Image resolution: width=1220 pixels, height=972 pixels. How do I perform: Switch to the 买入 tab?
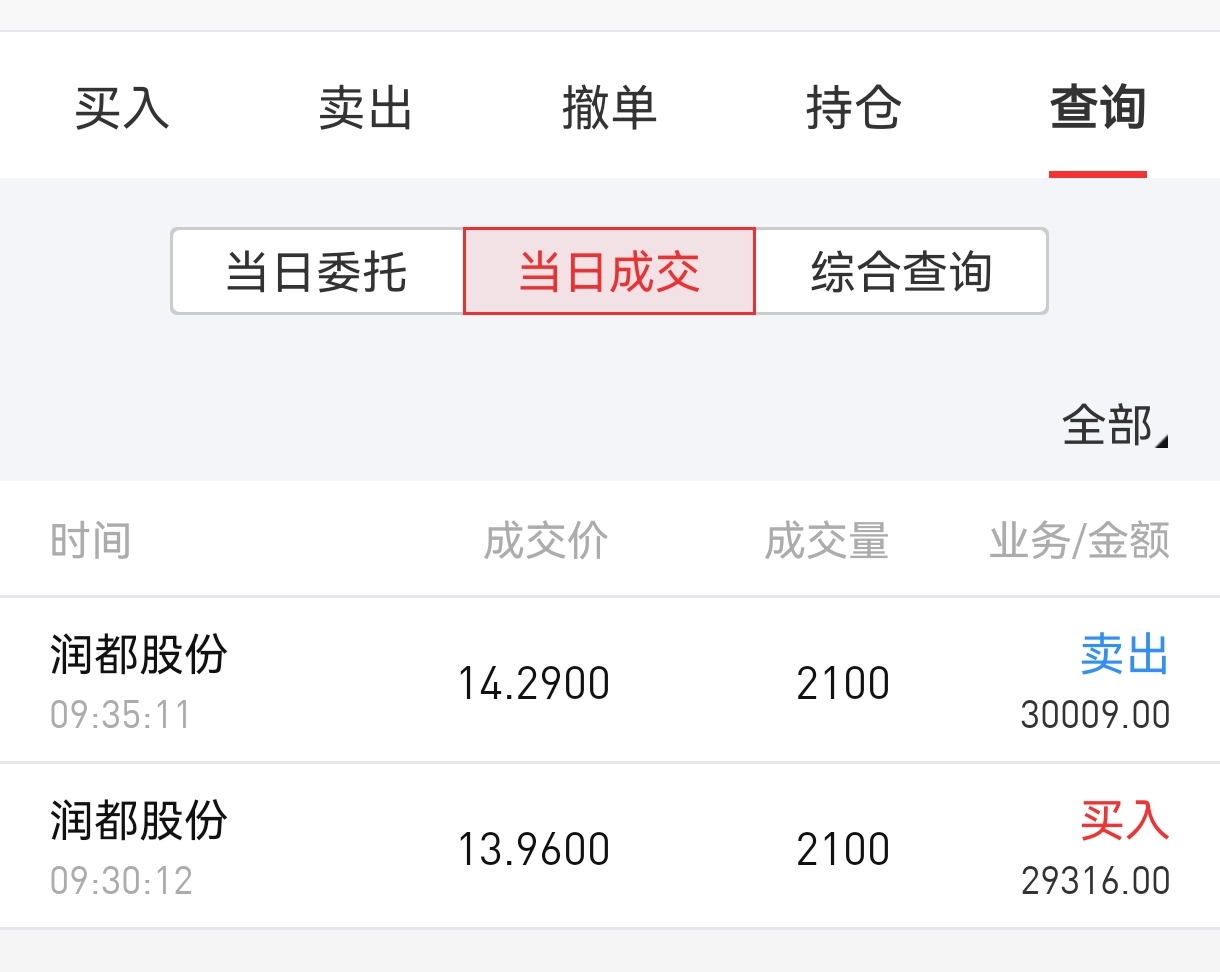pos(122,108)
